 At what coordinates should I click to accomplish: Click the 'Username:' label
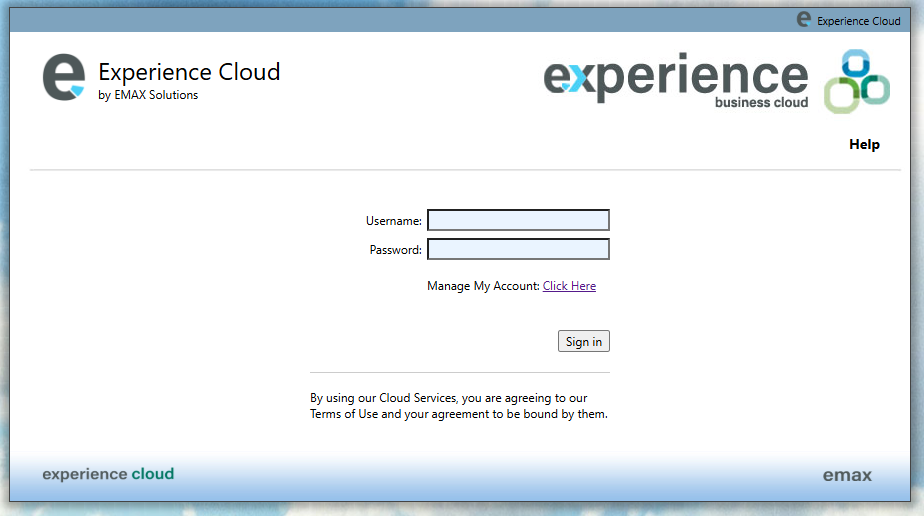(x=394, y=221)
